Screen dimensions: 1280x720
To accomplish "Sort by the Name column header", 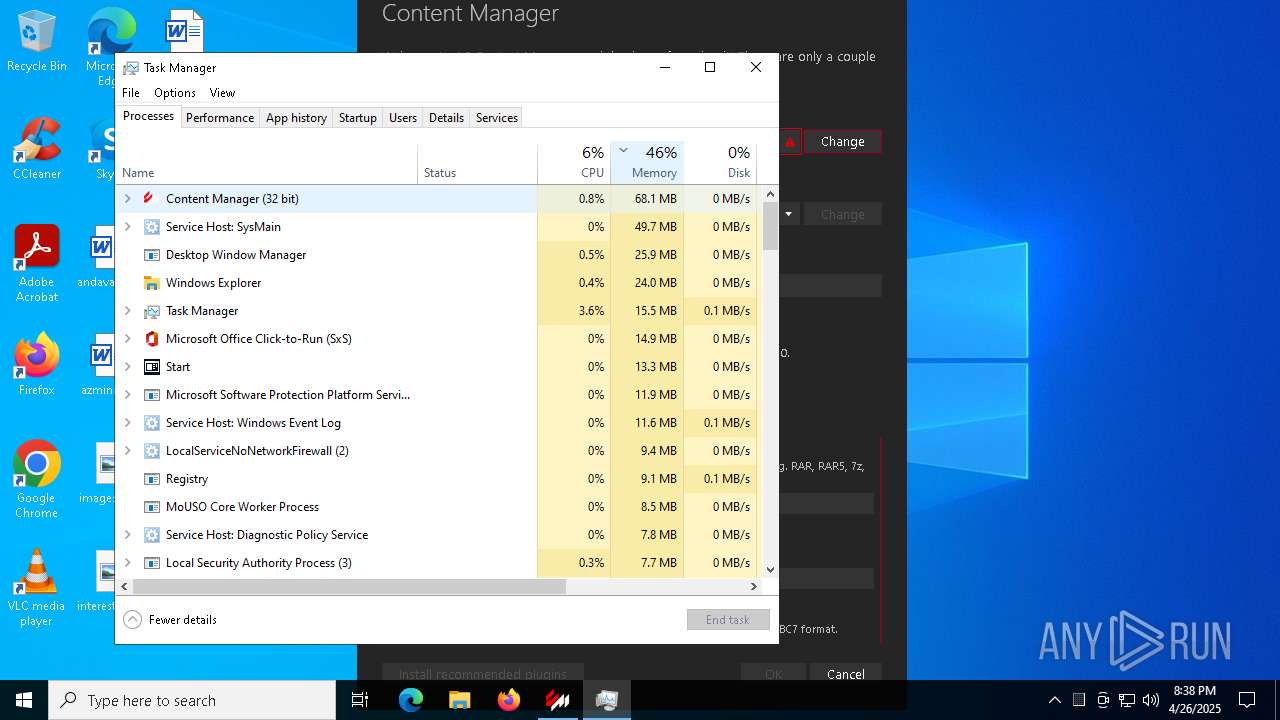I will (267, 163).
